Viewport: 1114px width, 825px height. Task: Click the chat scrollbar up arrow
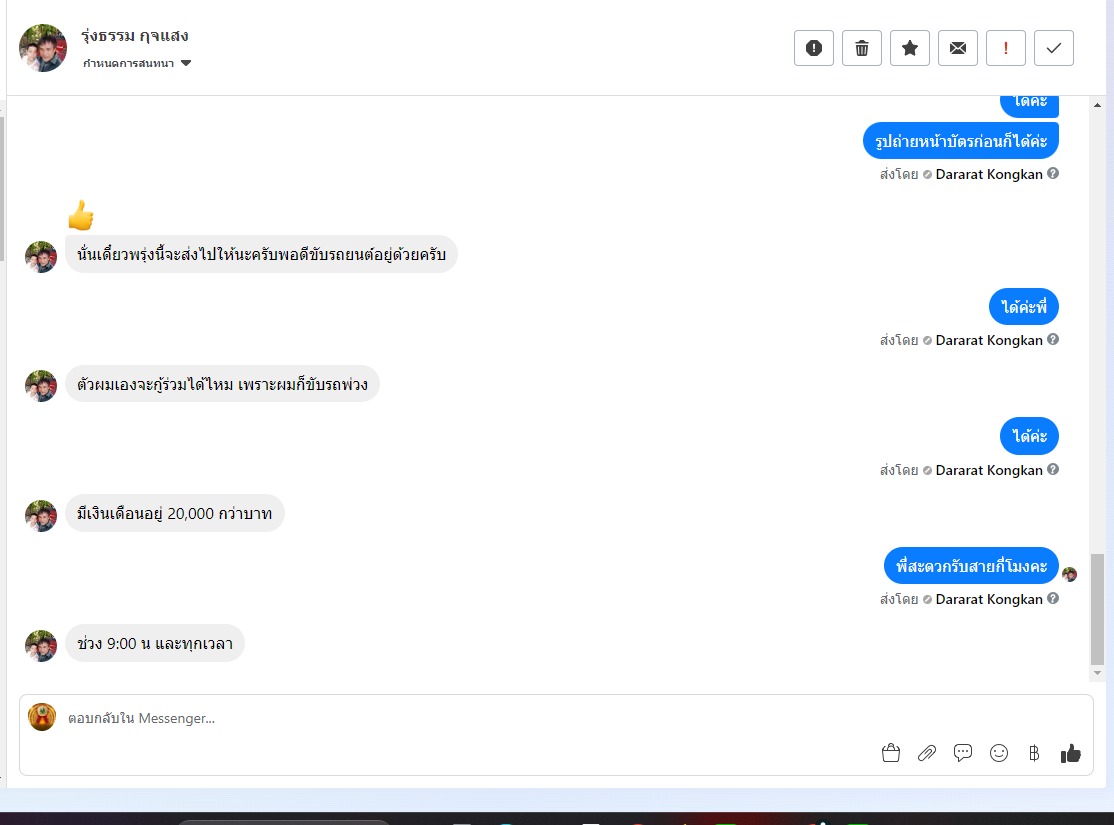(x=1097, y=105)
